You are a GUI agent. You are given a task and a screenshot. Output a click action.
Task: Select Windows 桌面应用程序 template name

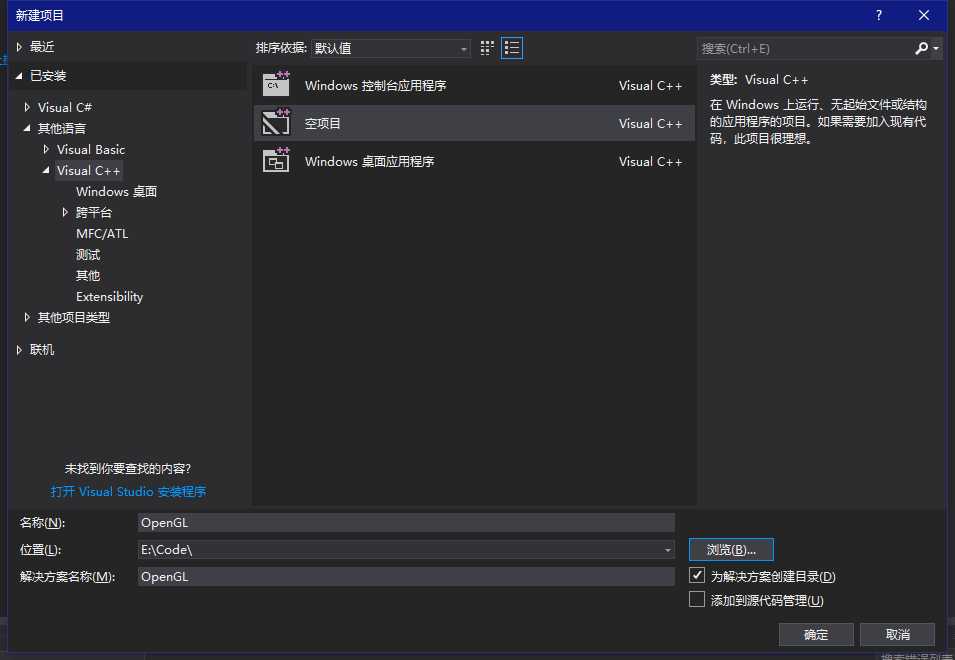(x=370, y=161)
